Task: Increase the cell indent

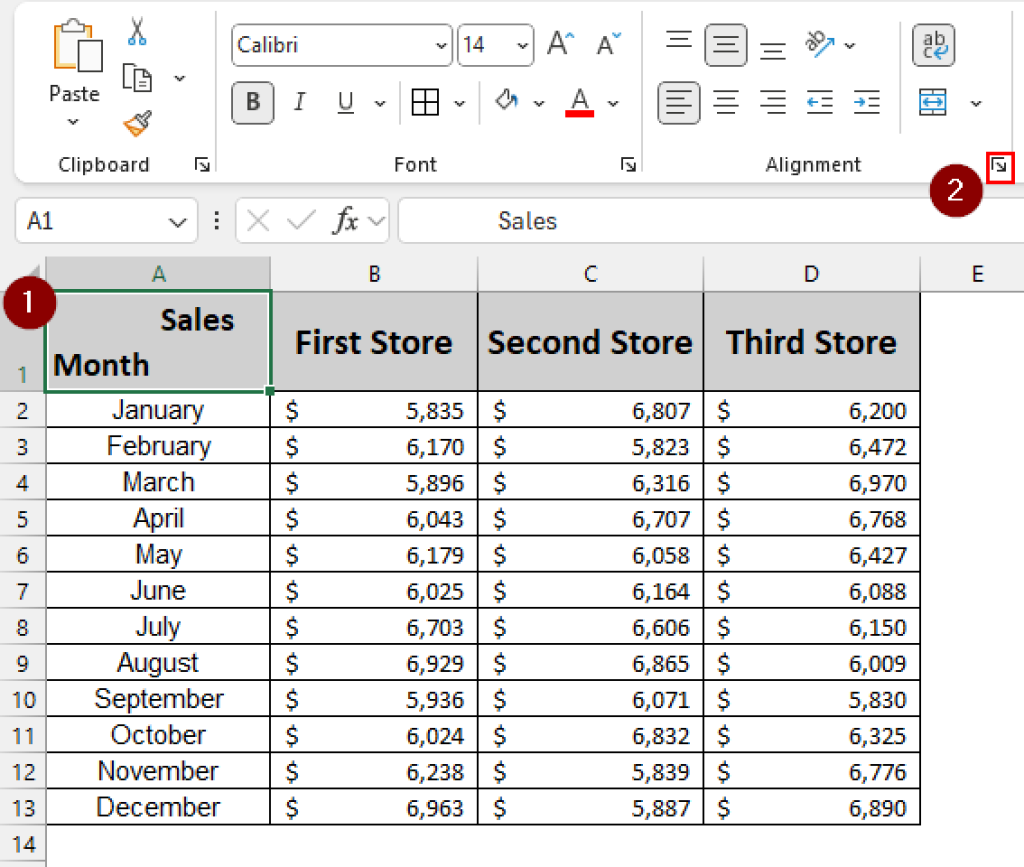Action: coord(866,102)
